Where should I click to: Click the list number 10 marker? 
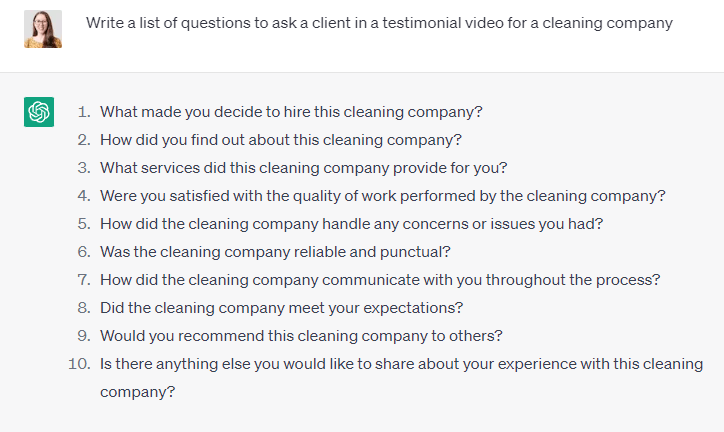click(x=79, y=364)
